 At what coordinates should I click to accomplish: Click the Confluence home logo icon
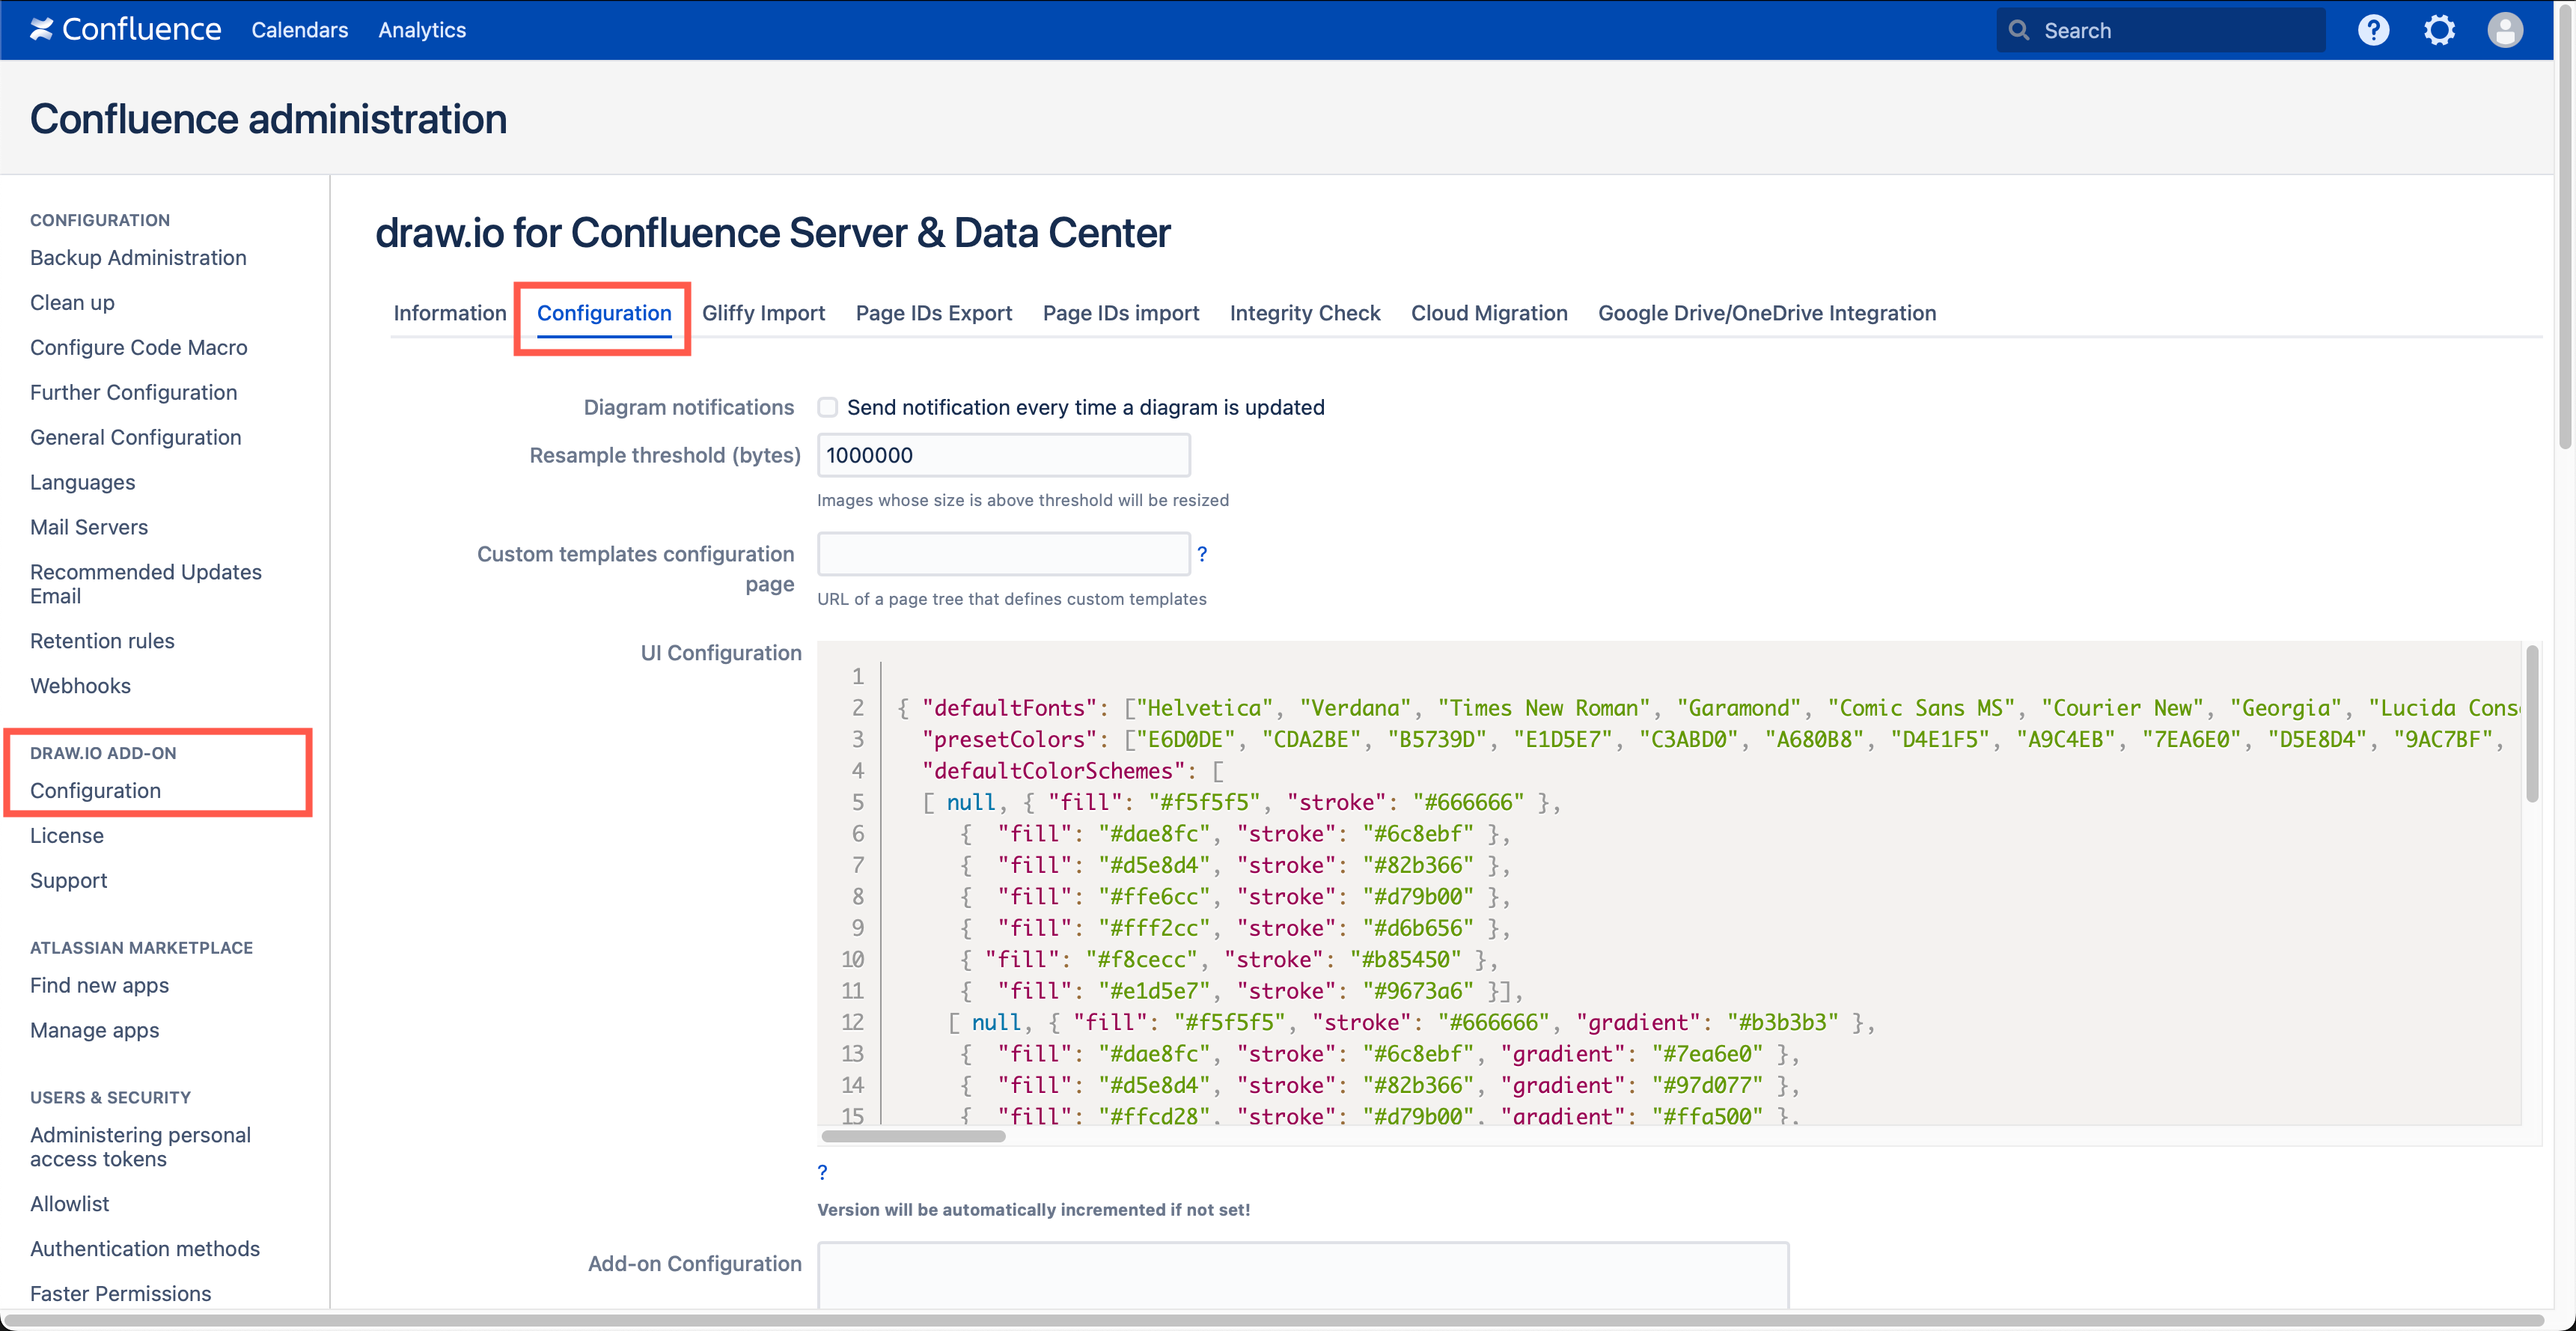37,29
